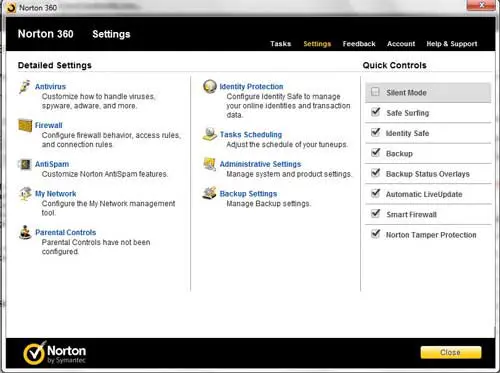Uncheck the Safe Surfing checkbox

pos(376,112)
